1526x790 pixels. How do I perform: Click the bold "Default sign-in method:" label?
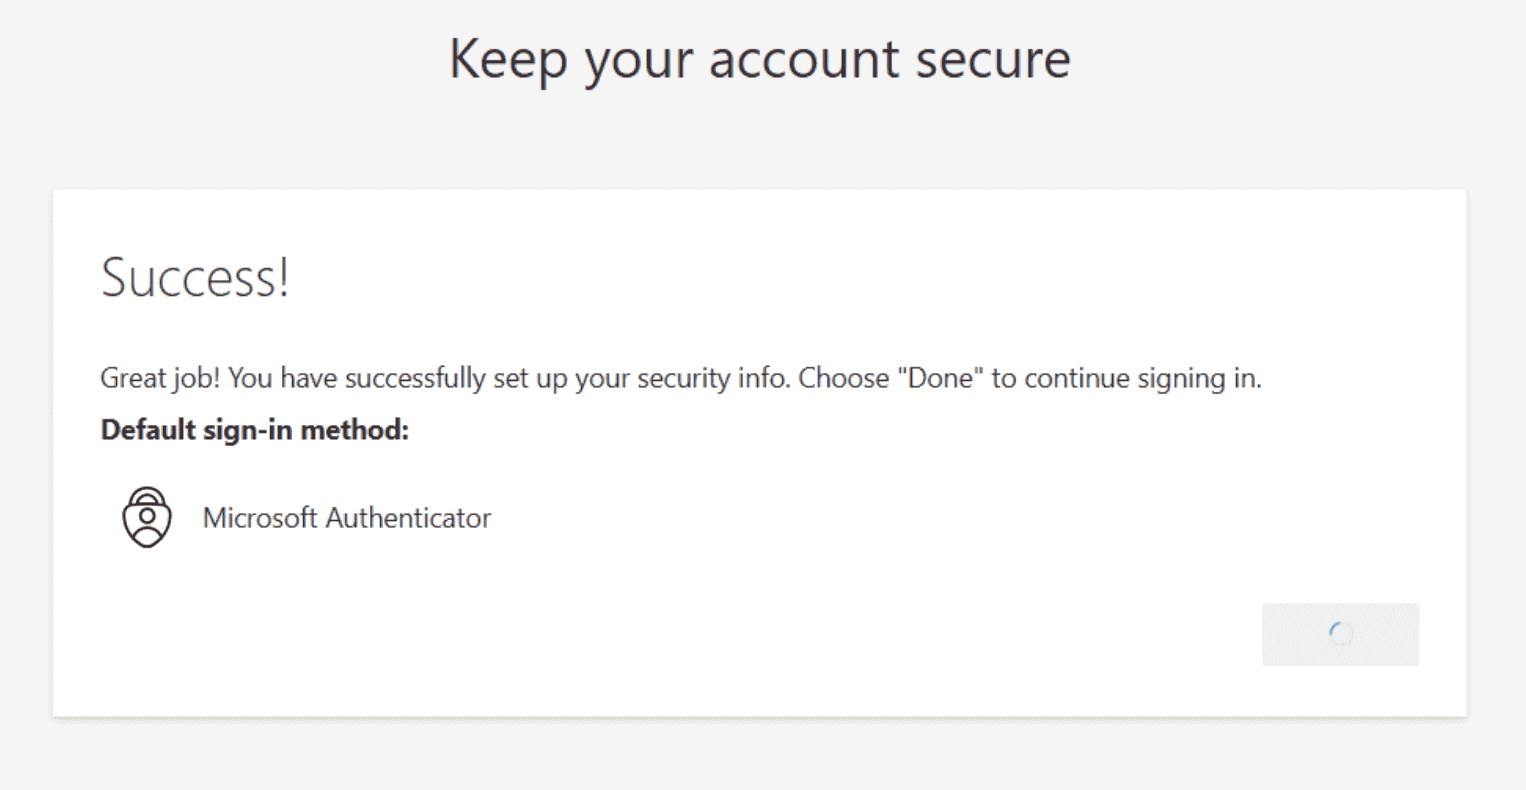tap(255, 430)
